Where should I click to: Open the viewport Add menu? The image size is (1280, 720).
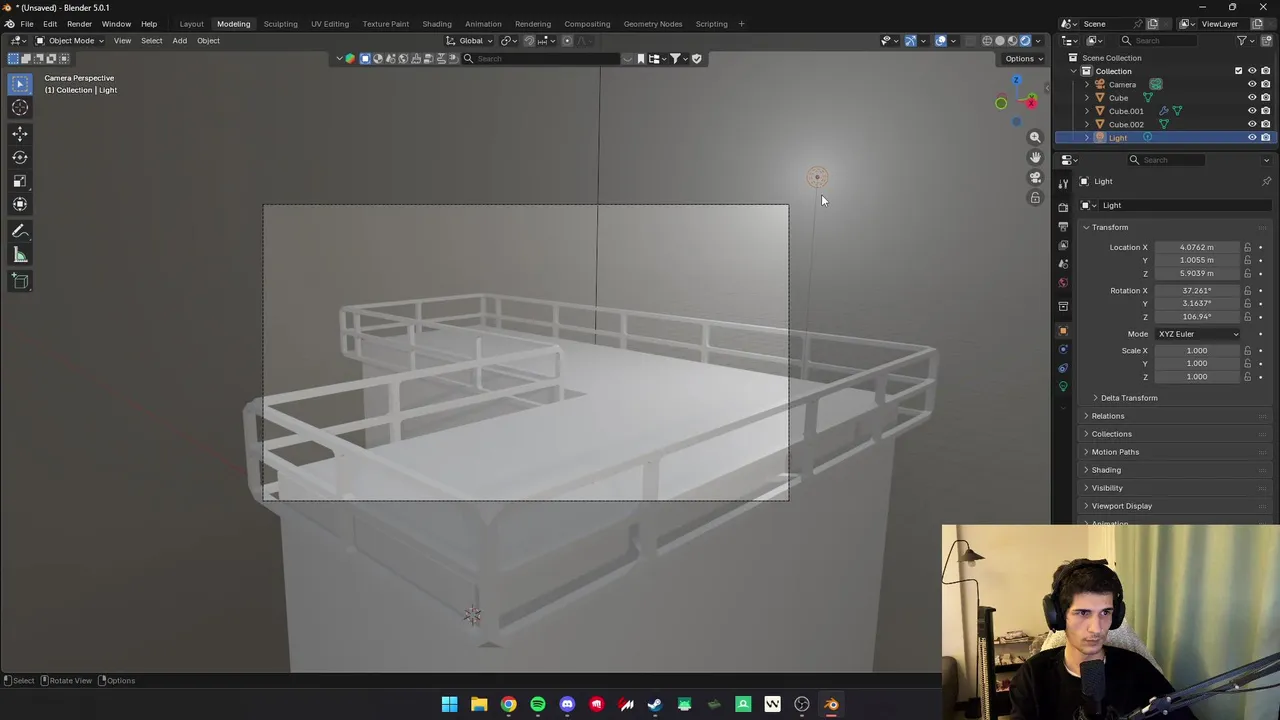tap(179, 41)
